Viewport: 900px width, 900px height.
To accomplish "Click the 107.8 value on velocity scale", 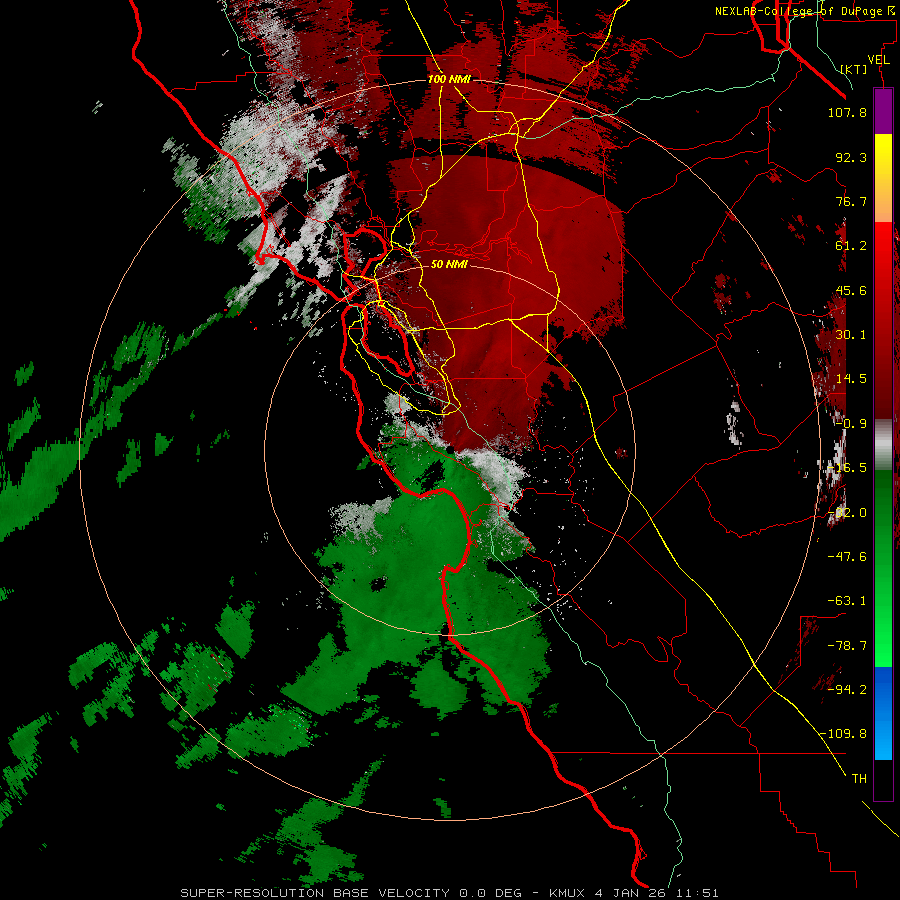I will tap(847, 112).
